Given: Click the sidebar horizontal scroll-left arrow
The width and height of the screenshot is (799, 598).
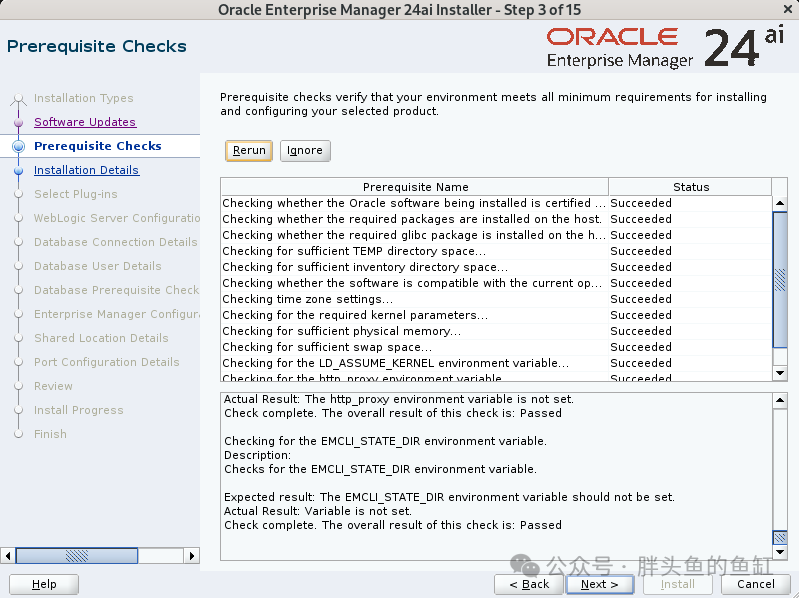Looking at the screenshot, I should [x=8, y=555].
